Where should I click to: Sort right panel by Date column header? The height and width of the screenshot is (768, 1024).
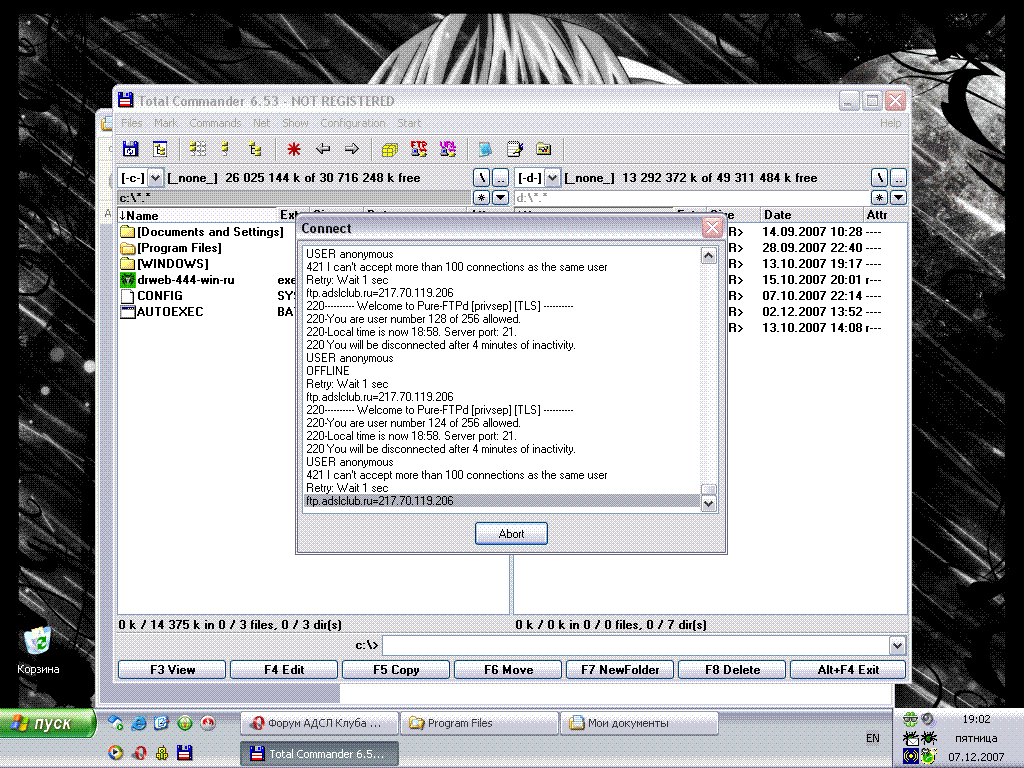(x=812, y=215)
